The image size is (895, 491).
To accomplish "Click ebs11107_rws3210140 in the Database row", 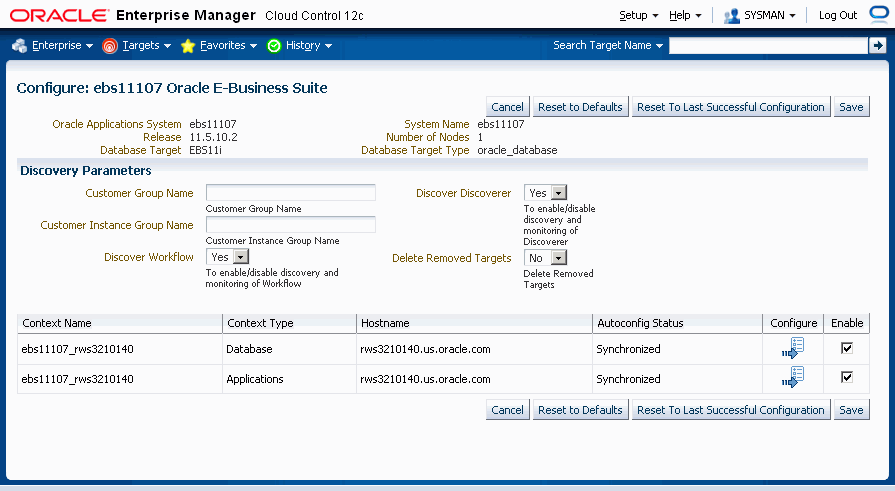I will click(77, 349).
